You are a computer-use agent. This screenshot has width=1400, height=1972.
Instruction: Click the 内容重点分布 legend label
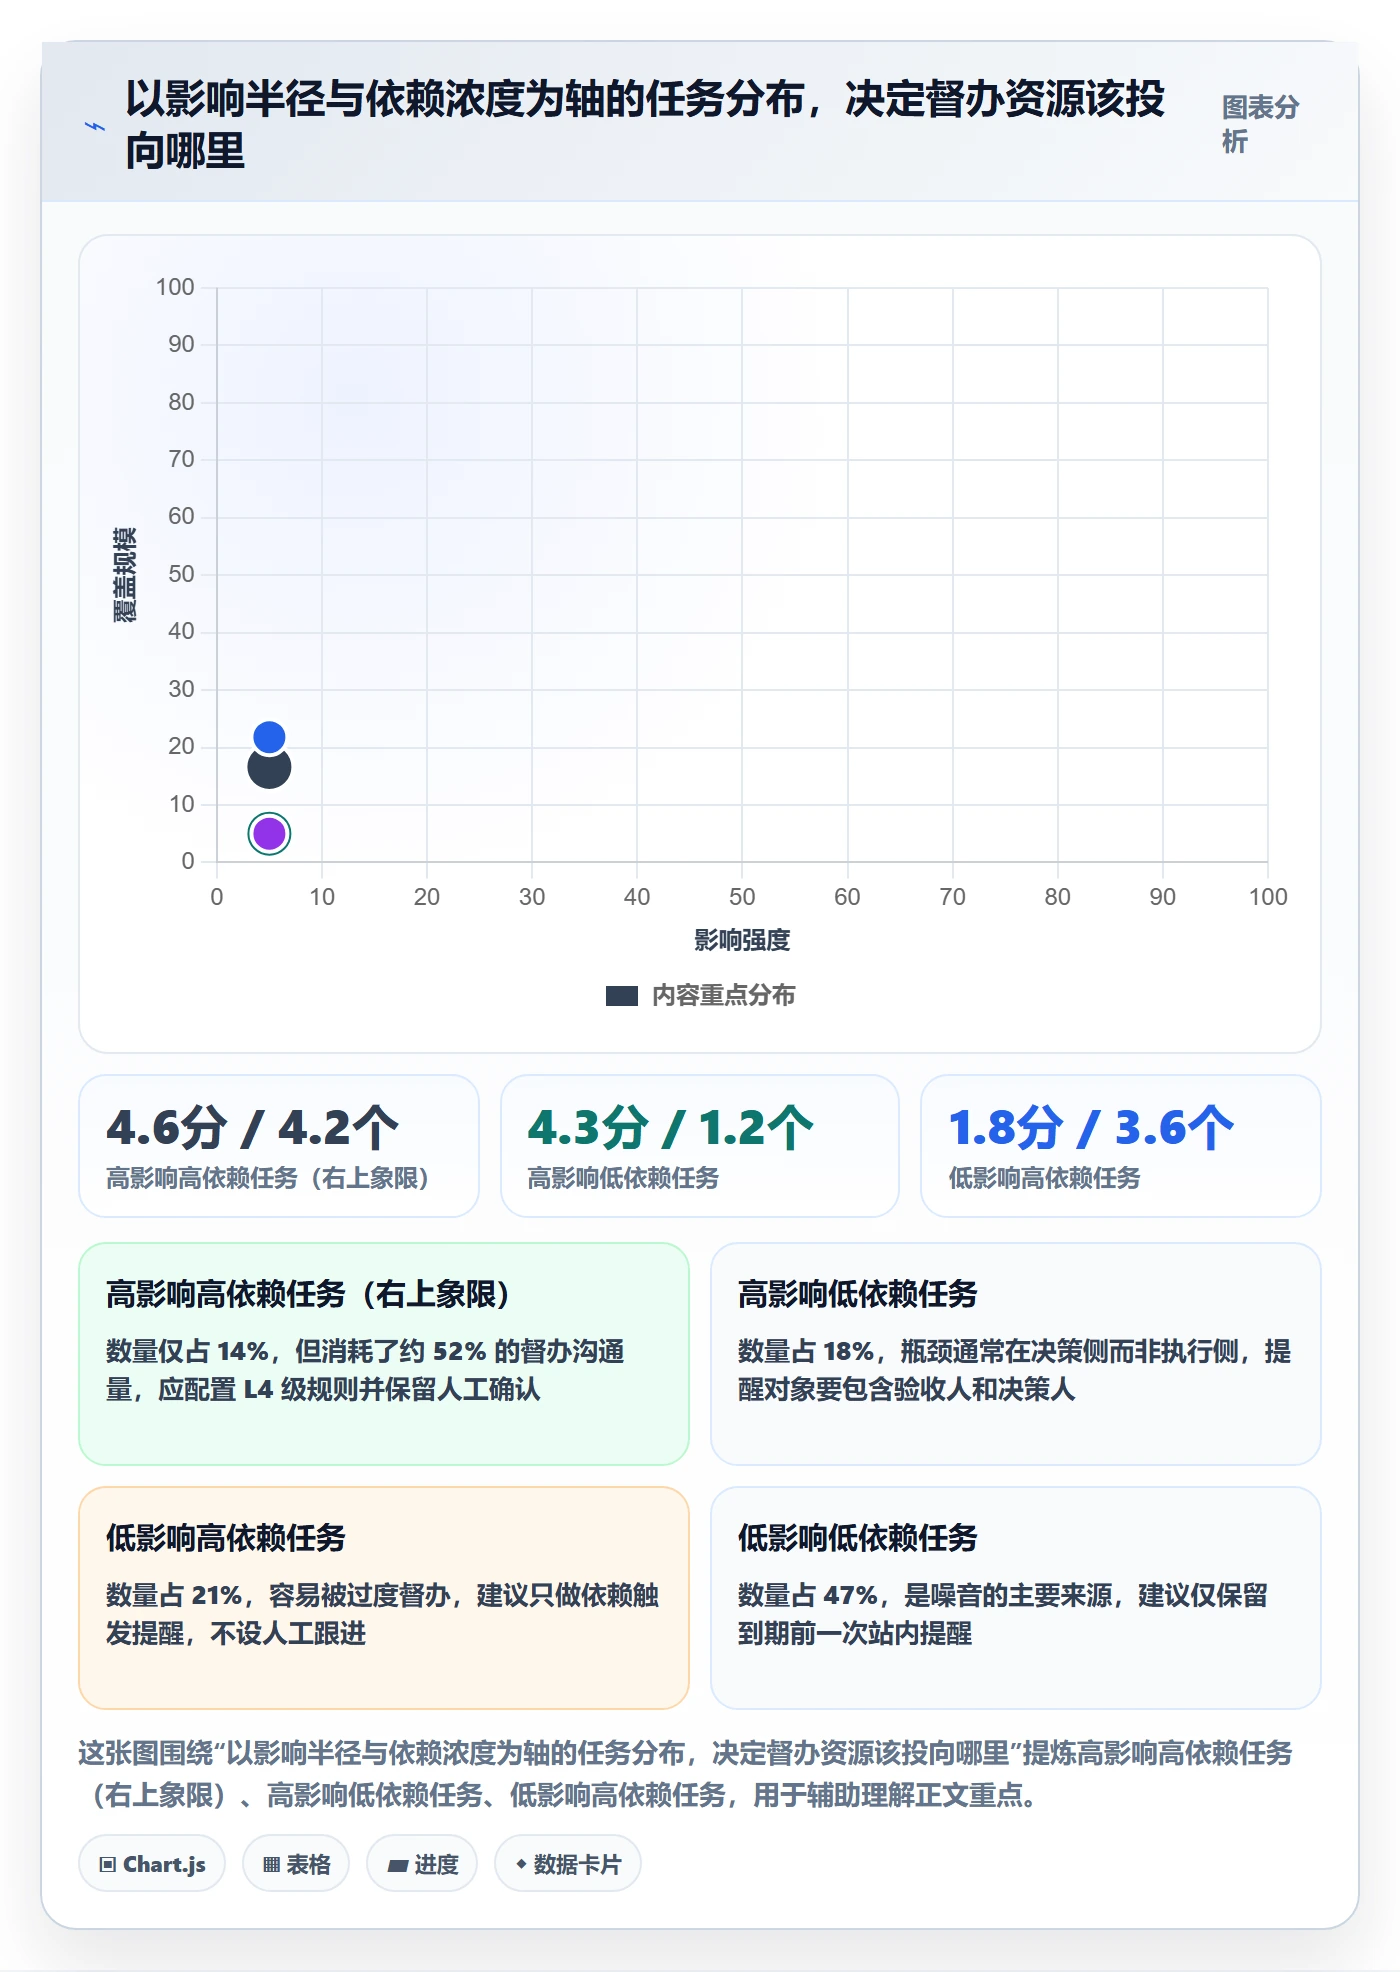[723, 996]
